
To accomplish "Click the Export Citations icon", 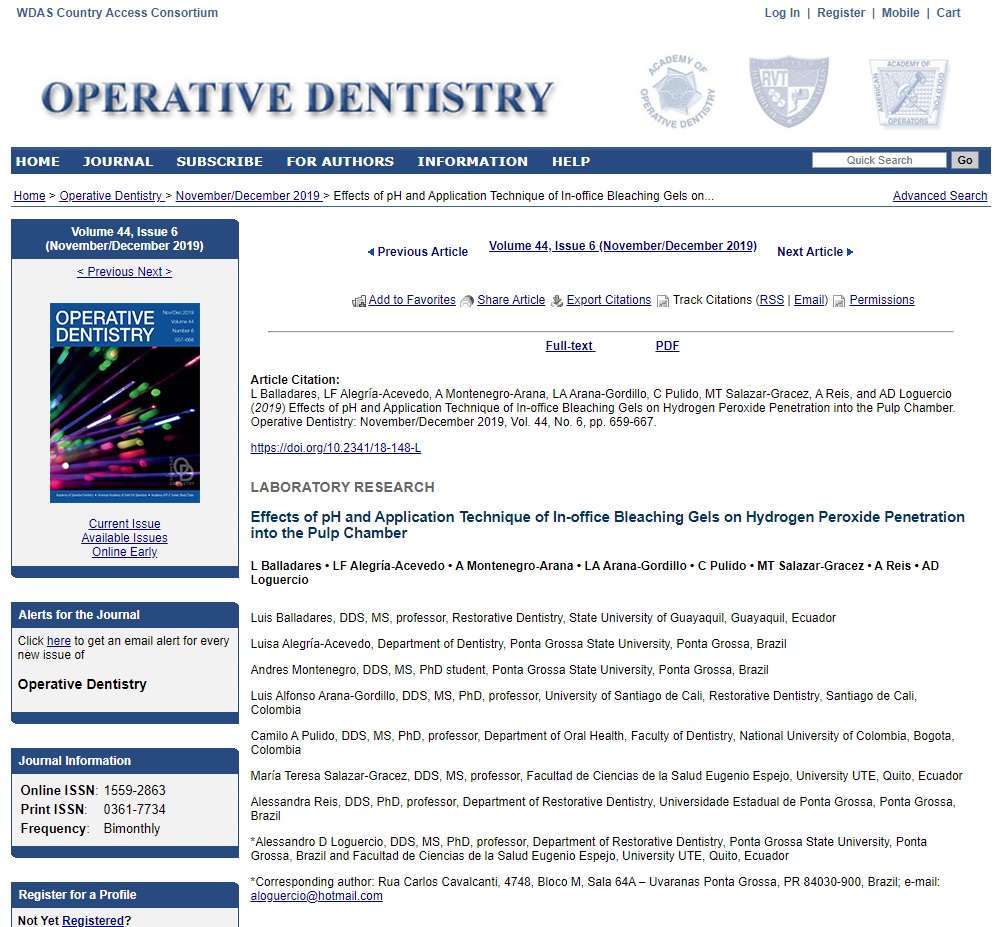I will pos(557,301).
